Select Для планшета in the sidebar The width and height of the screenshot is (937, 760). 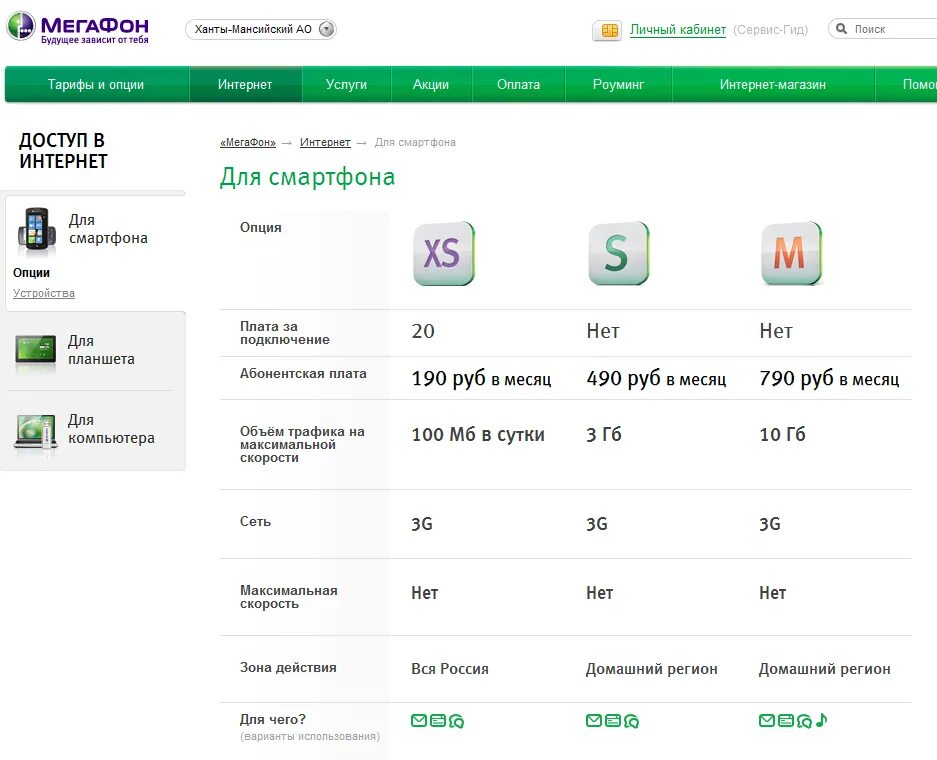[x=101, y=350]
